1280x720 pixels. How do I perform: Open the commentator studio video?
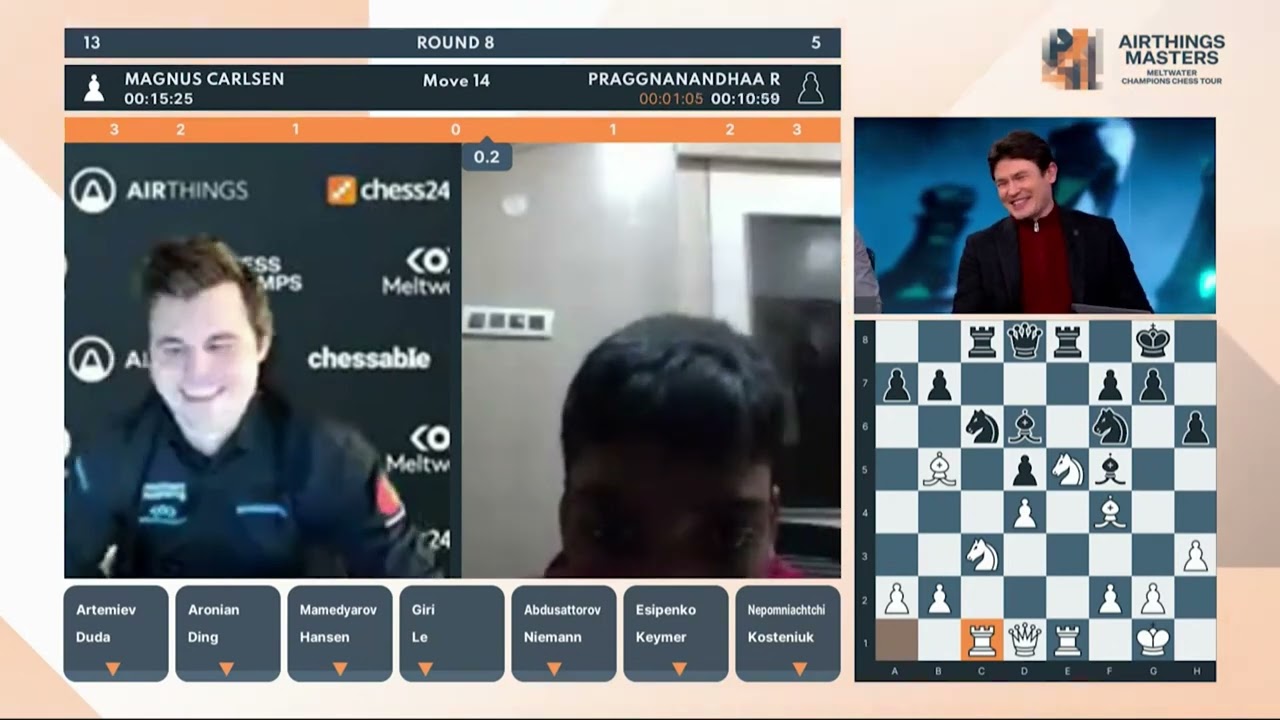pos(1035,216)
